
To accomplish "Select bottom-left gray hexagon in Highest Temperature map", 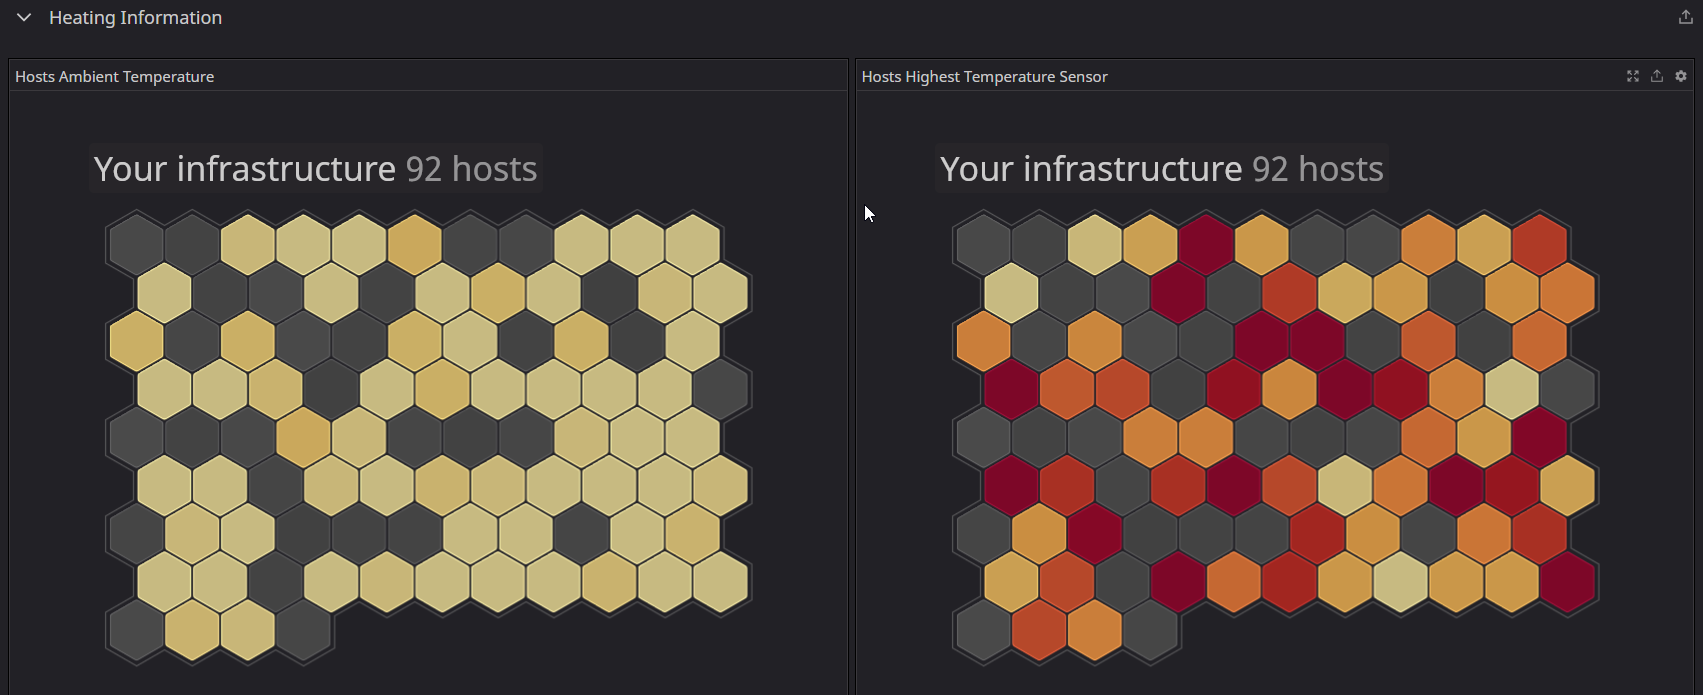I will click(x=983, y=630).
